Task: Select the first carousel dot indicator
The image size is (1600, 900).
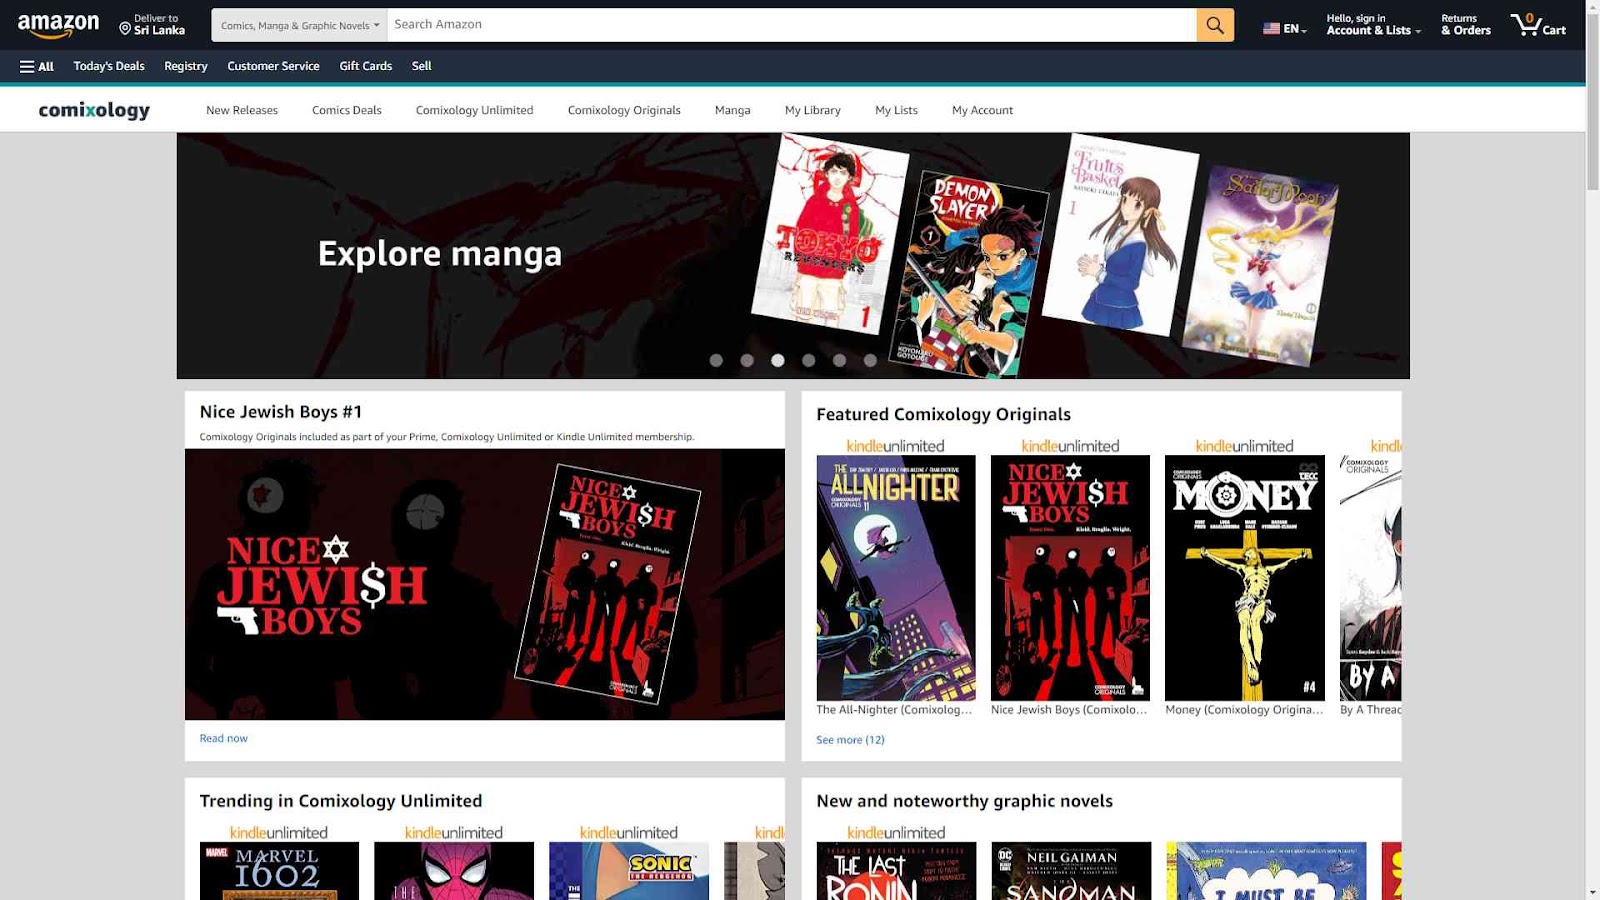Action: pyautogui.click(x=716, y=360)
